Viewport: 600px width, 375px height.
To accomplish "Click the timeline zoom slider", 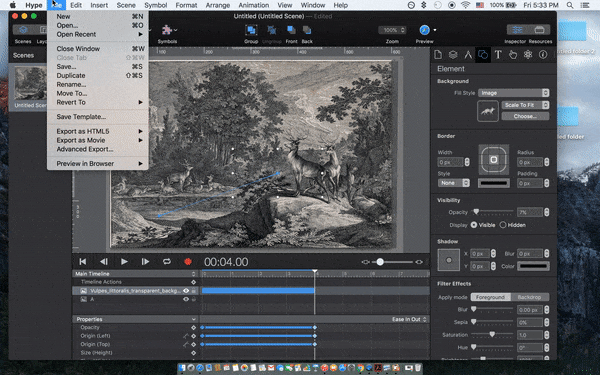I will point(392,262).
